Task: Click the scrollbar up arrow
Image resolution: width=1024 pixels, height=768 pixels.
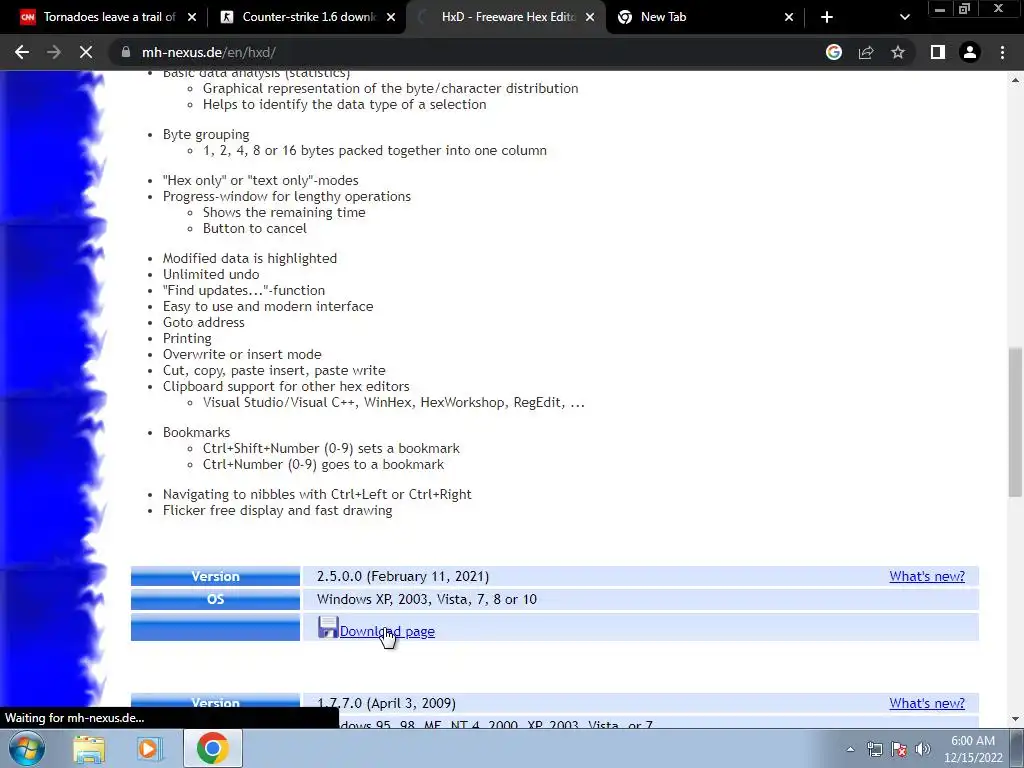Action: pos(1015,80)
